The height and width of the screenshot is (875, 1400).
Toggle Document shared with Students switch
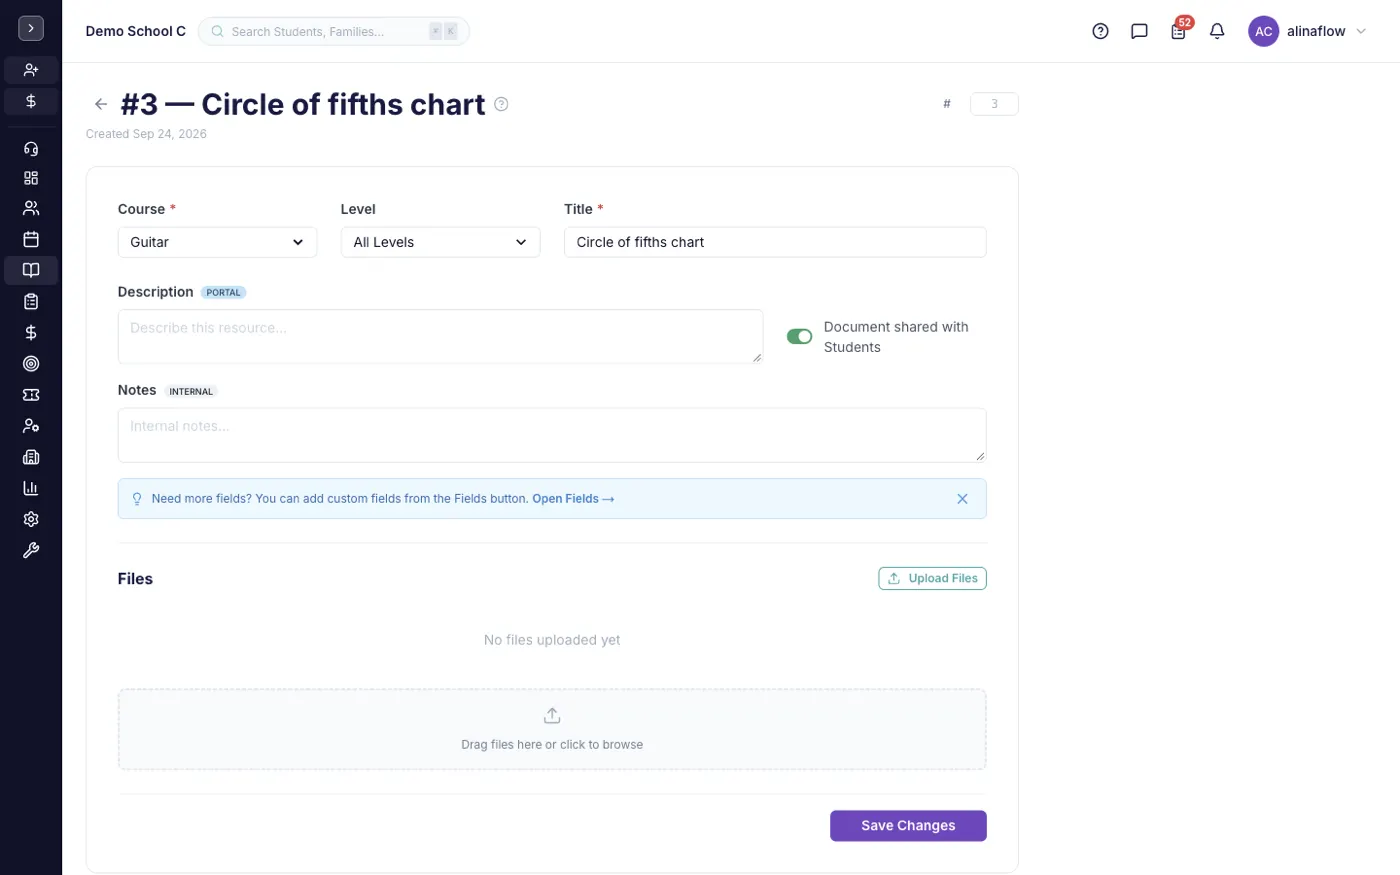click(799, 336)
